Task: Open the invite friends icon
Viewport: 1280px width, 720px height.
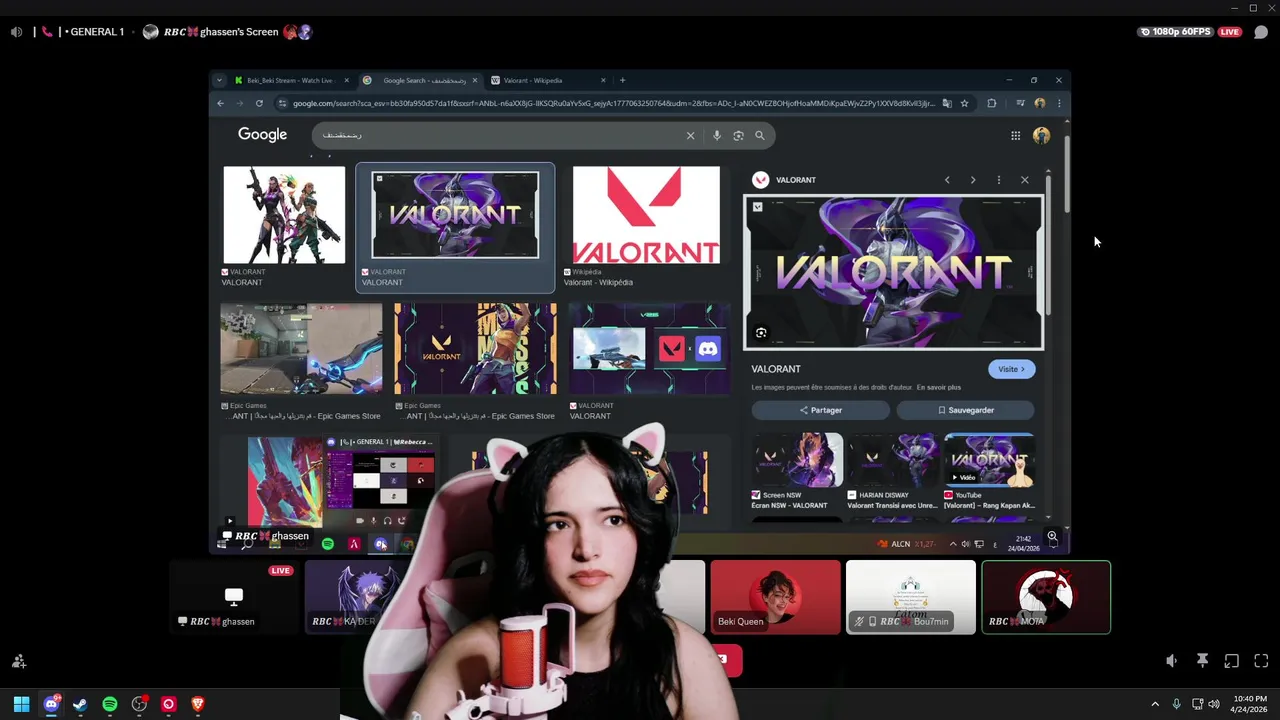Action: [18, 661]
